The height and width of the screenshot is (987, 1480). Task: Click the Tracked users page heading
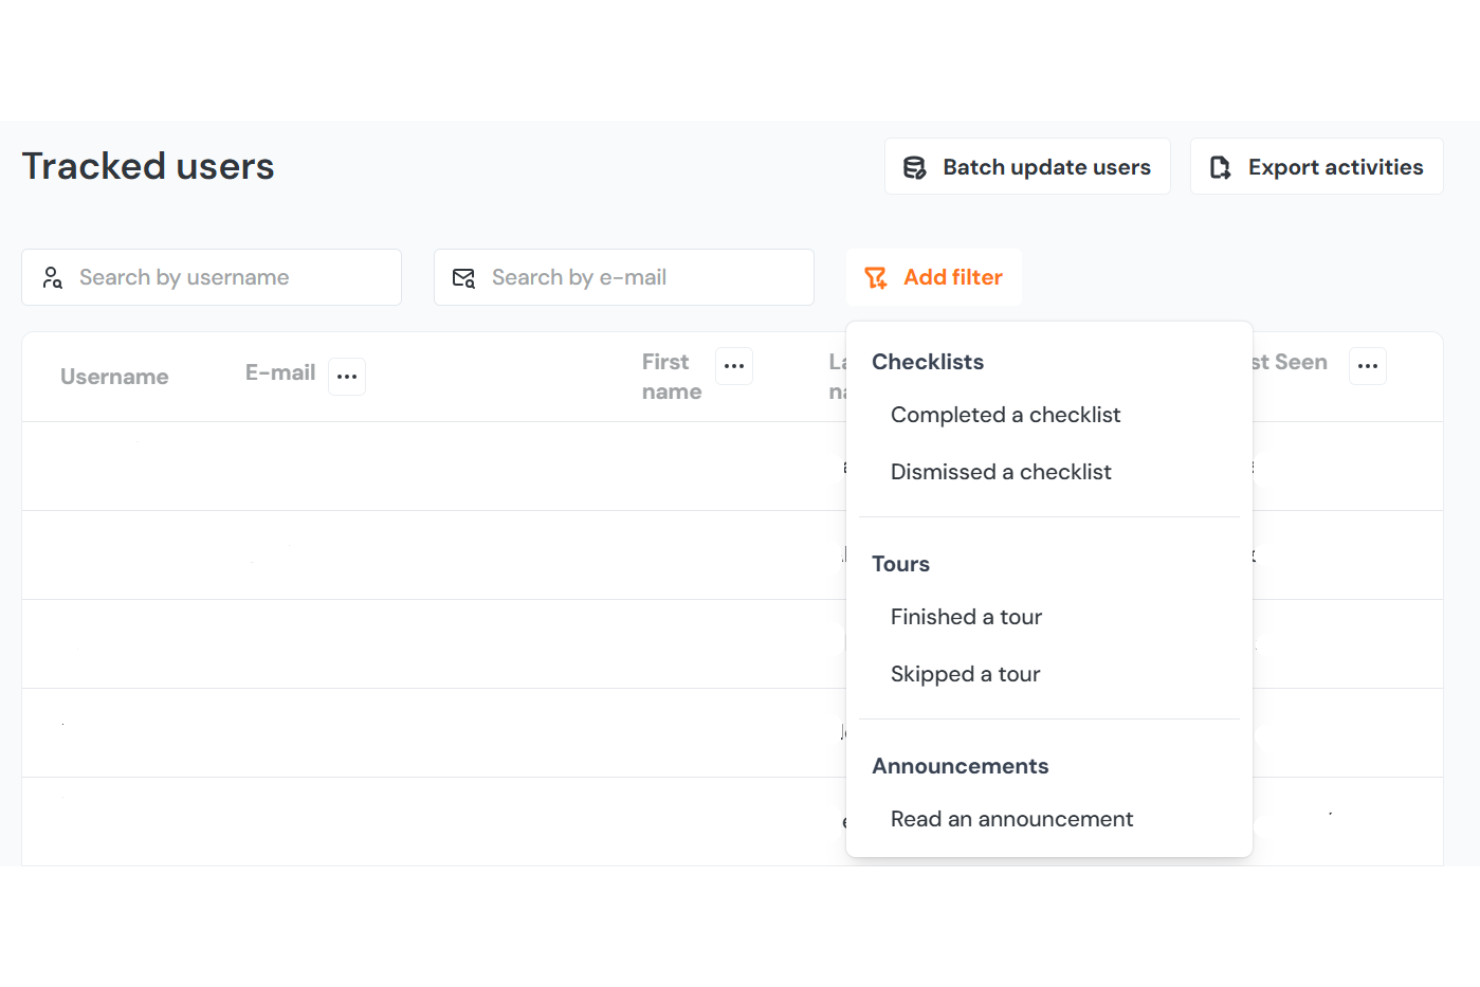[148, 166]
